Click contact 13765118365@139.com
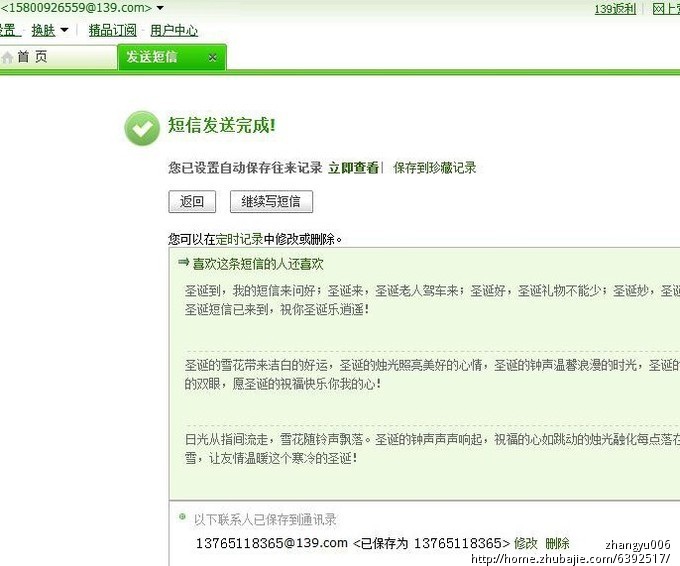Viewport: 680px width, 566px height. pyautogui.click(x=272, y=543)
